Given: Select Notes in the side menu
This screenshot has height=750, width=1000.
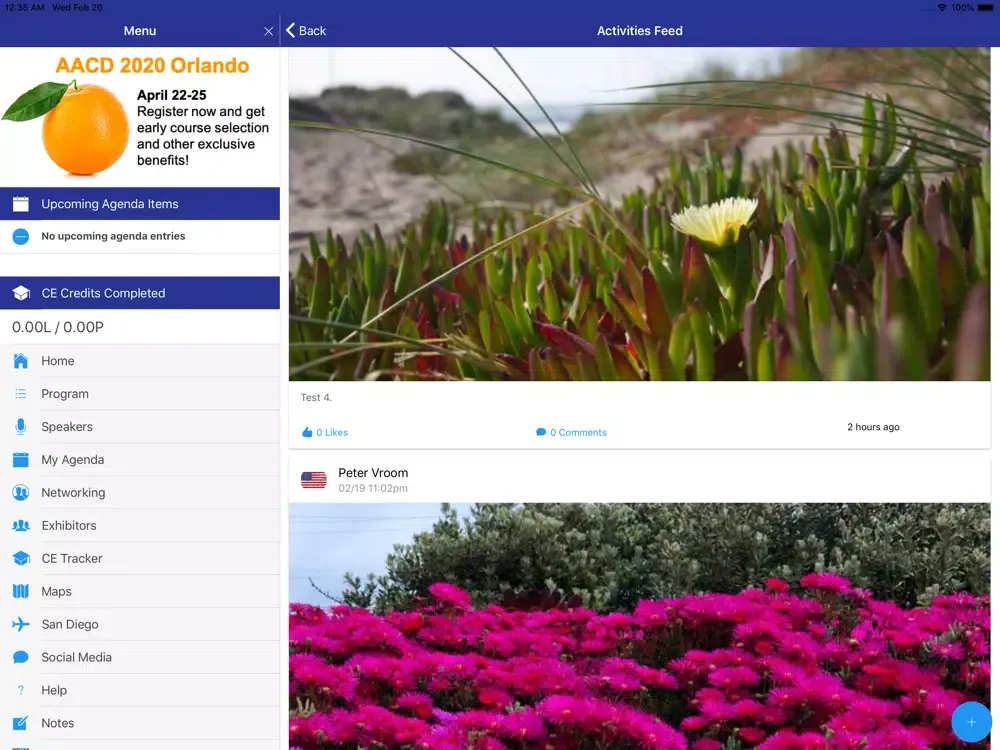Looking at the screenshot, I should (58, 723).
